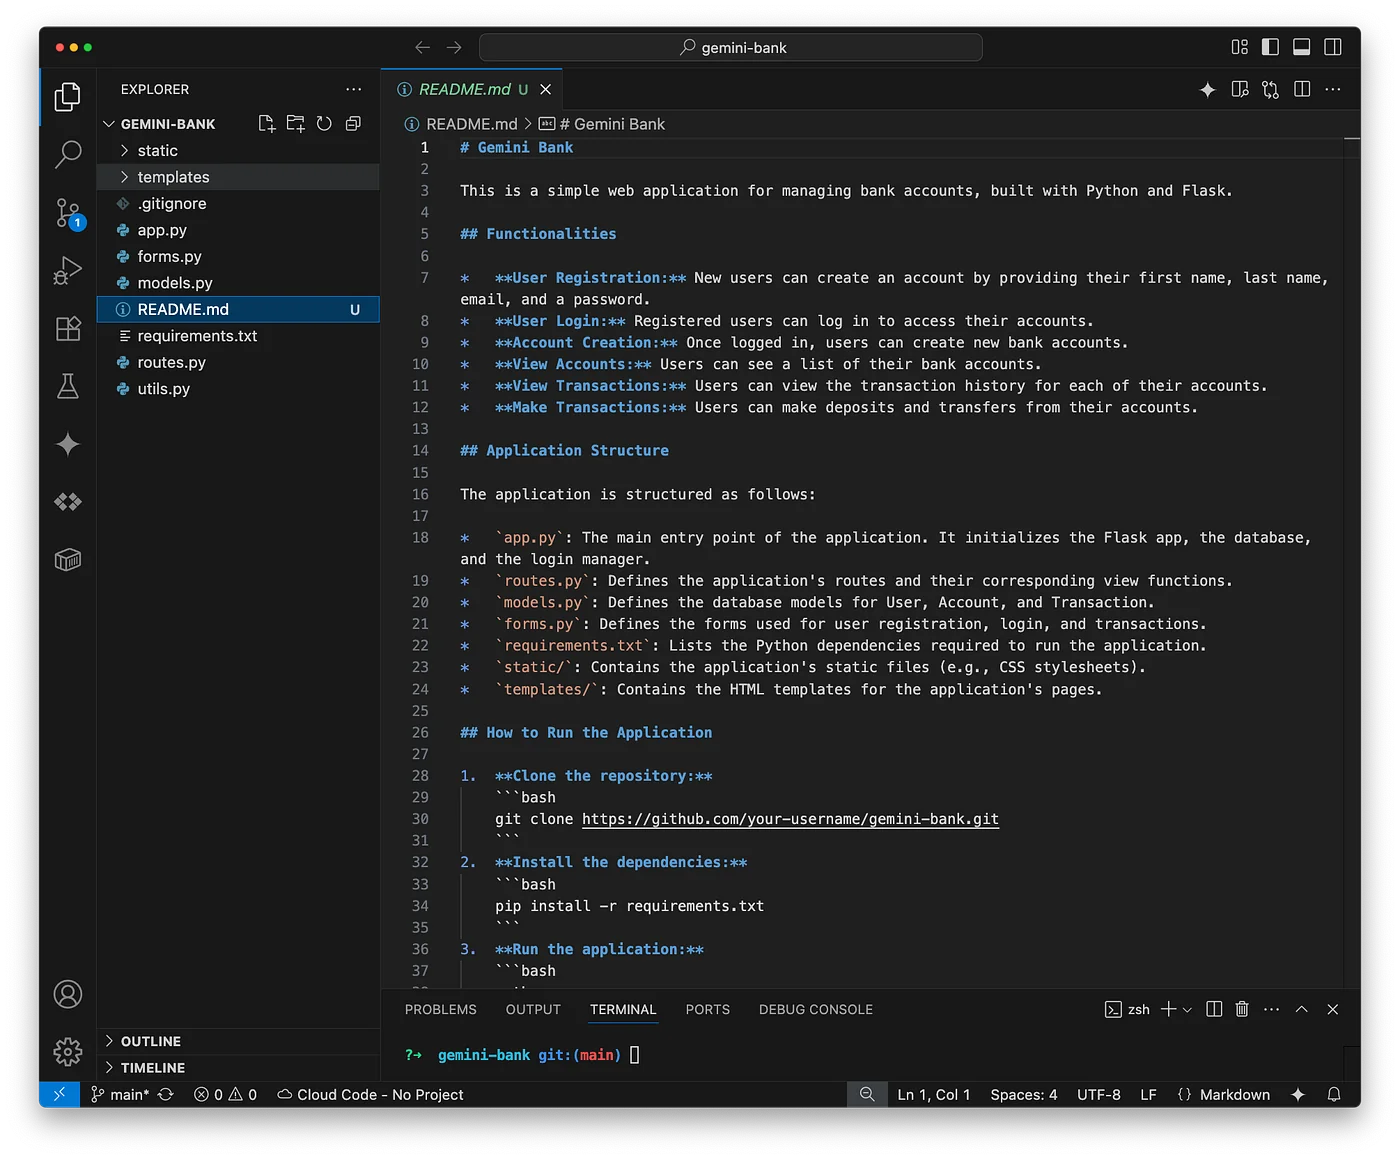1400x1159 pixels.
Task: Click the New File icon in Explorer
Action: pyautogui.click(x=266, y=124)
